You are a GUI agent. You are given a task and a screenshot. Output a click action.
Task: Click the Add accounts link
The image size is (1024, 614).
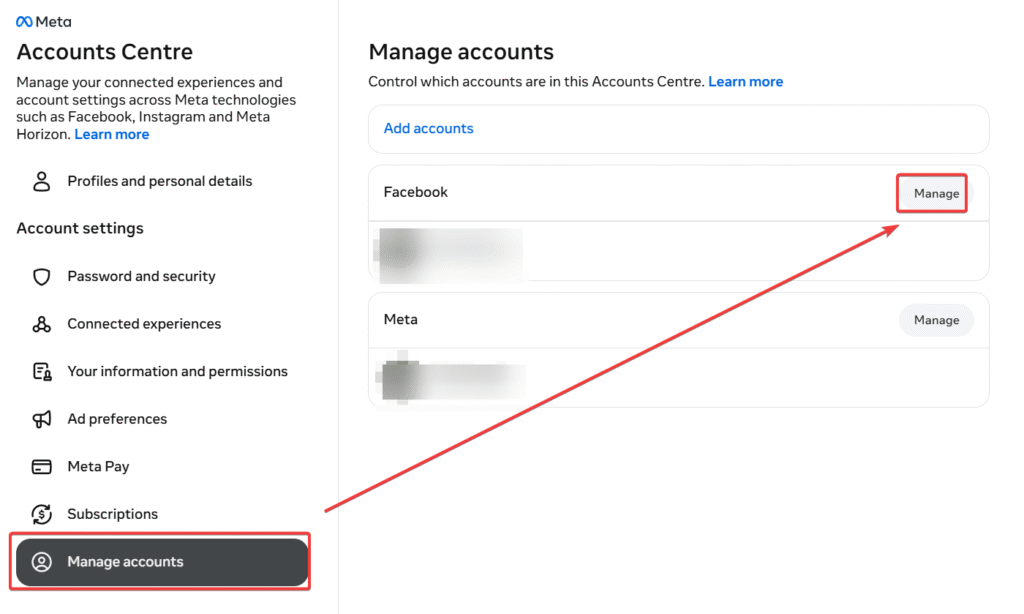pos(428,129)
